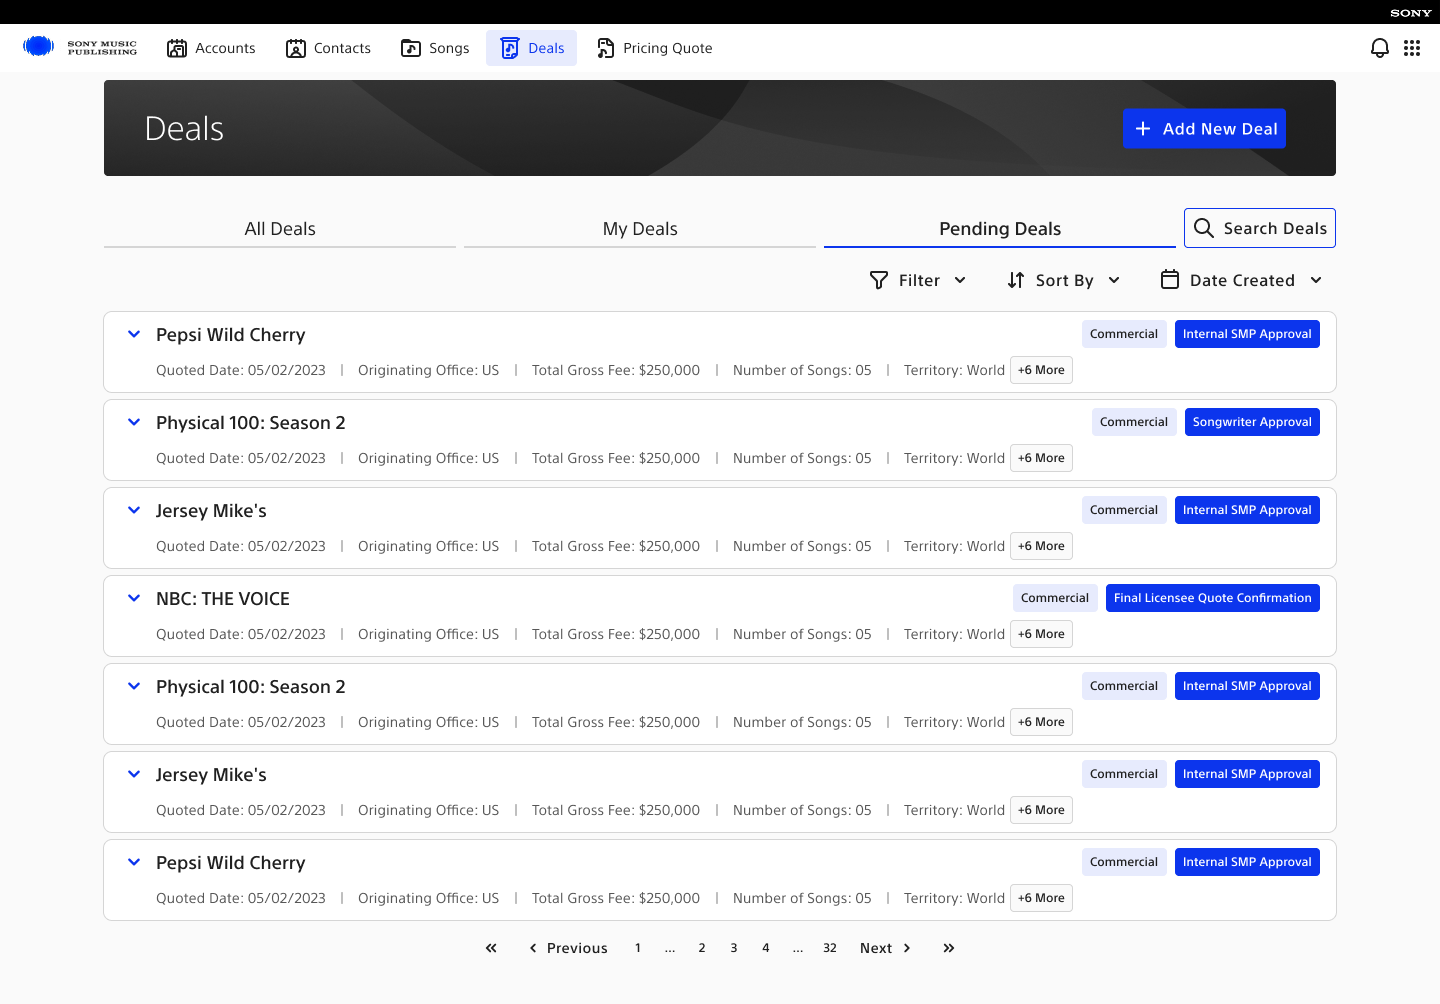
Task: Click the Add New Deal button
Action: (x=1204, y=128)
